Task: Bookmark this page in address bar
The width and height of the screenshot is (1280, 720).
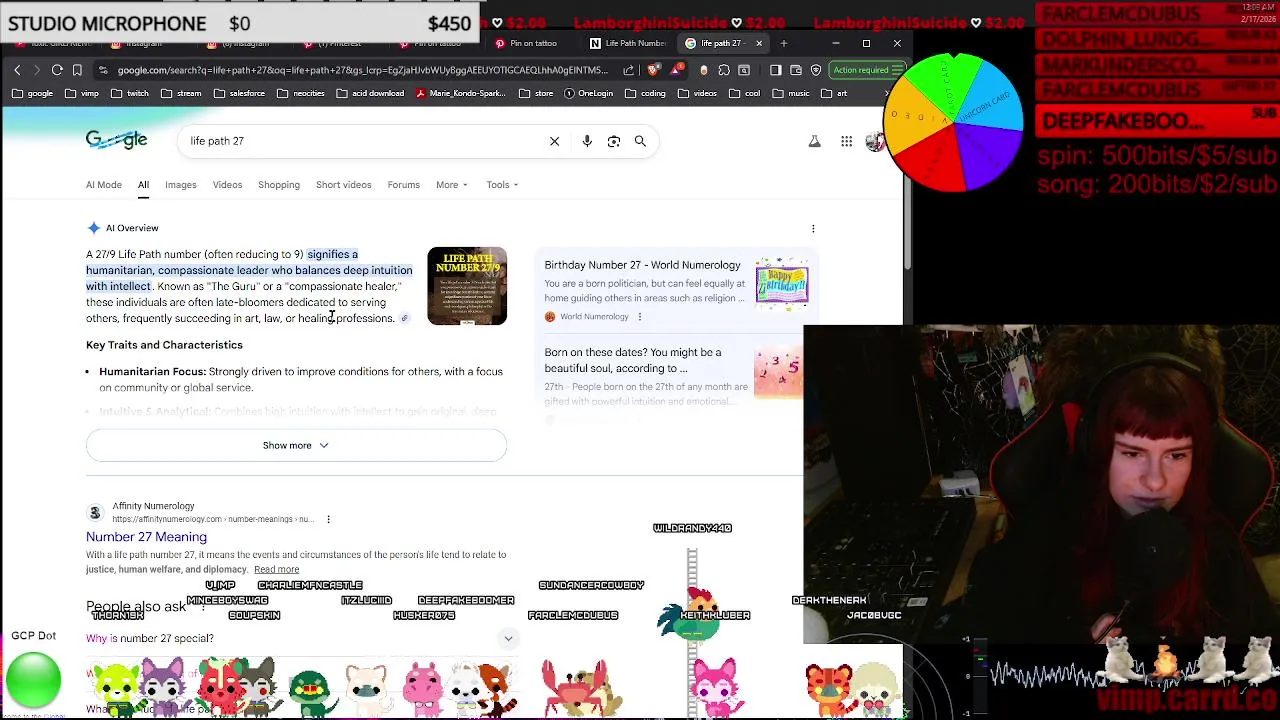Action: pyautogui.click(x=77, y=70)
